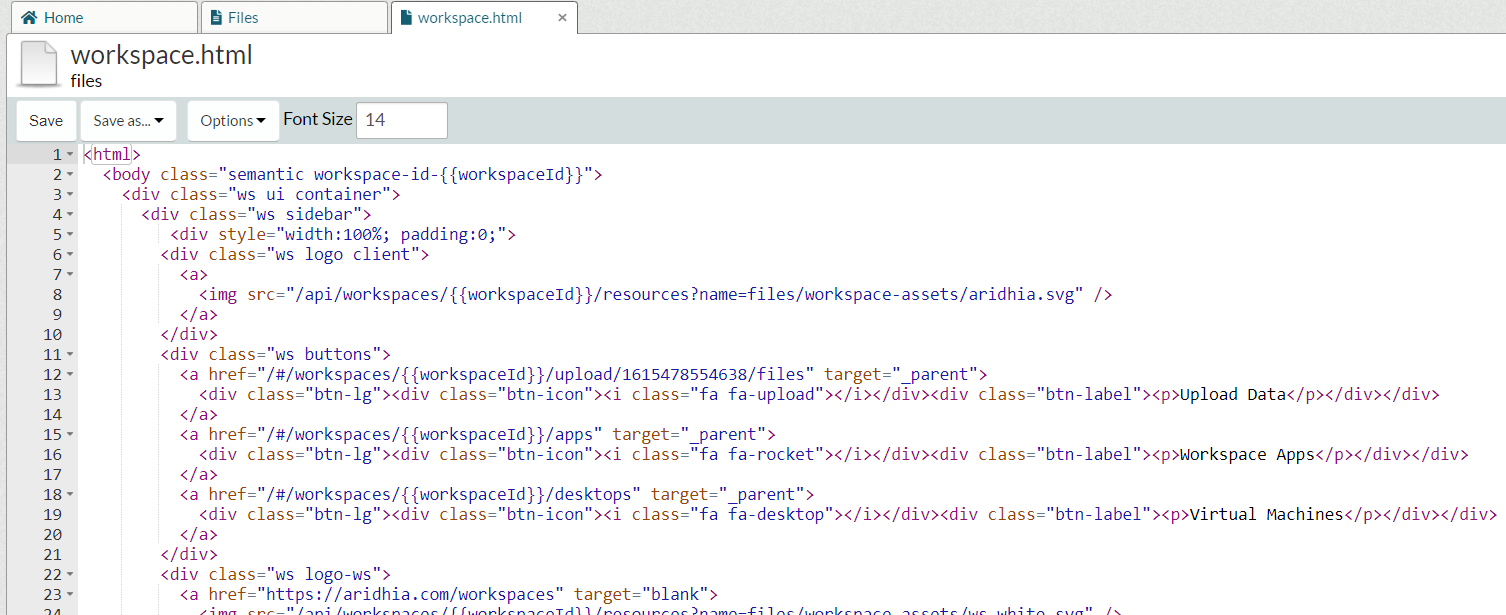Click the Save button
The height and width of the screenshot is (615, 1506).
tap(46, 120)
